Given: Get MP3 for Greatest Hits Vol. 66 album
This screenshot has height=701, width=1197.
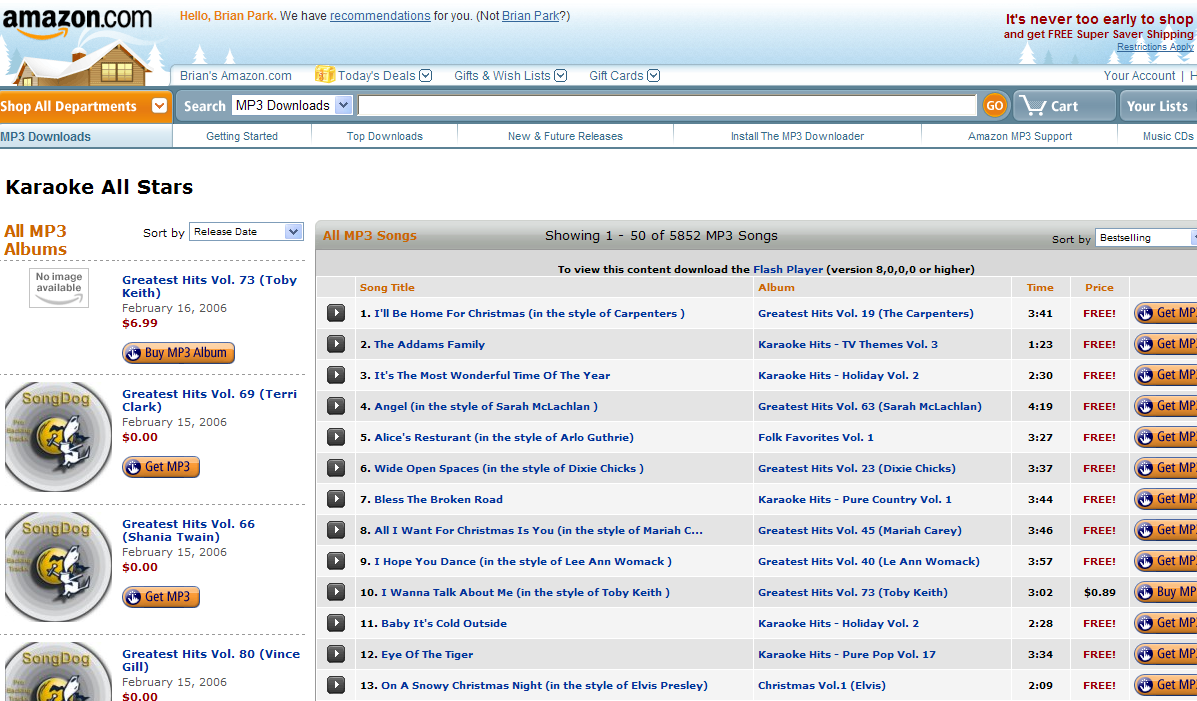Looking at the screenshot, I should tap(161, 596).
